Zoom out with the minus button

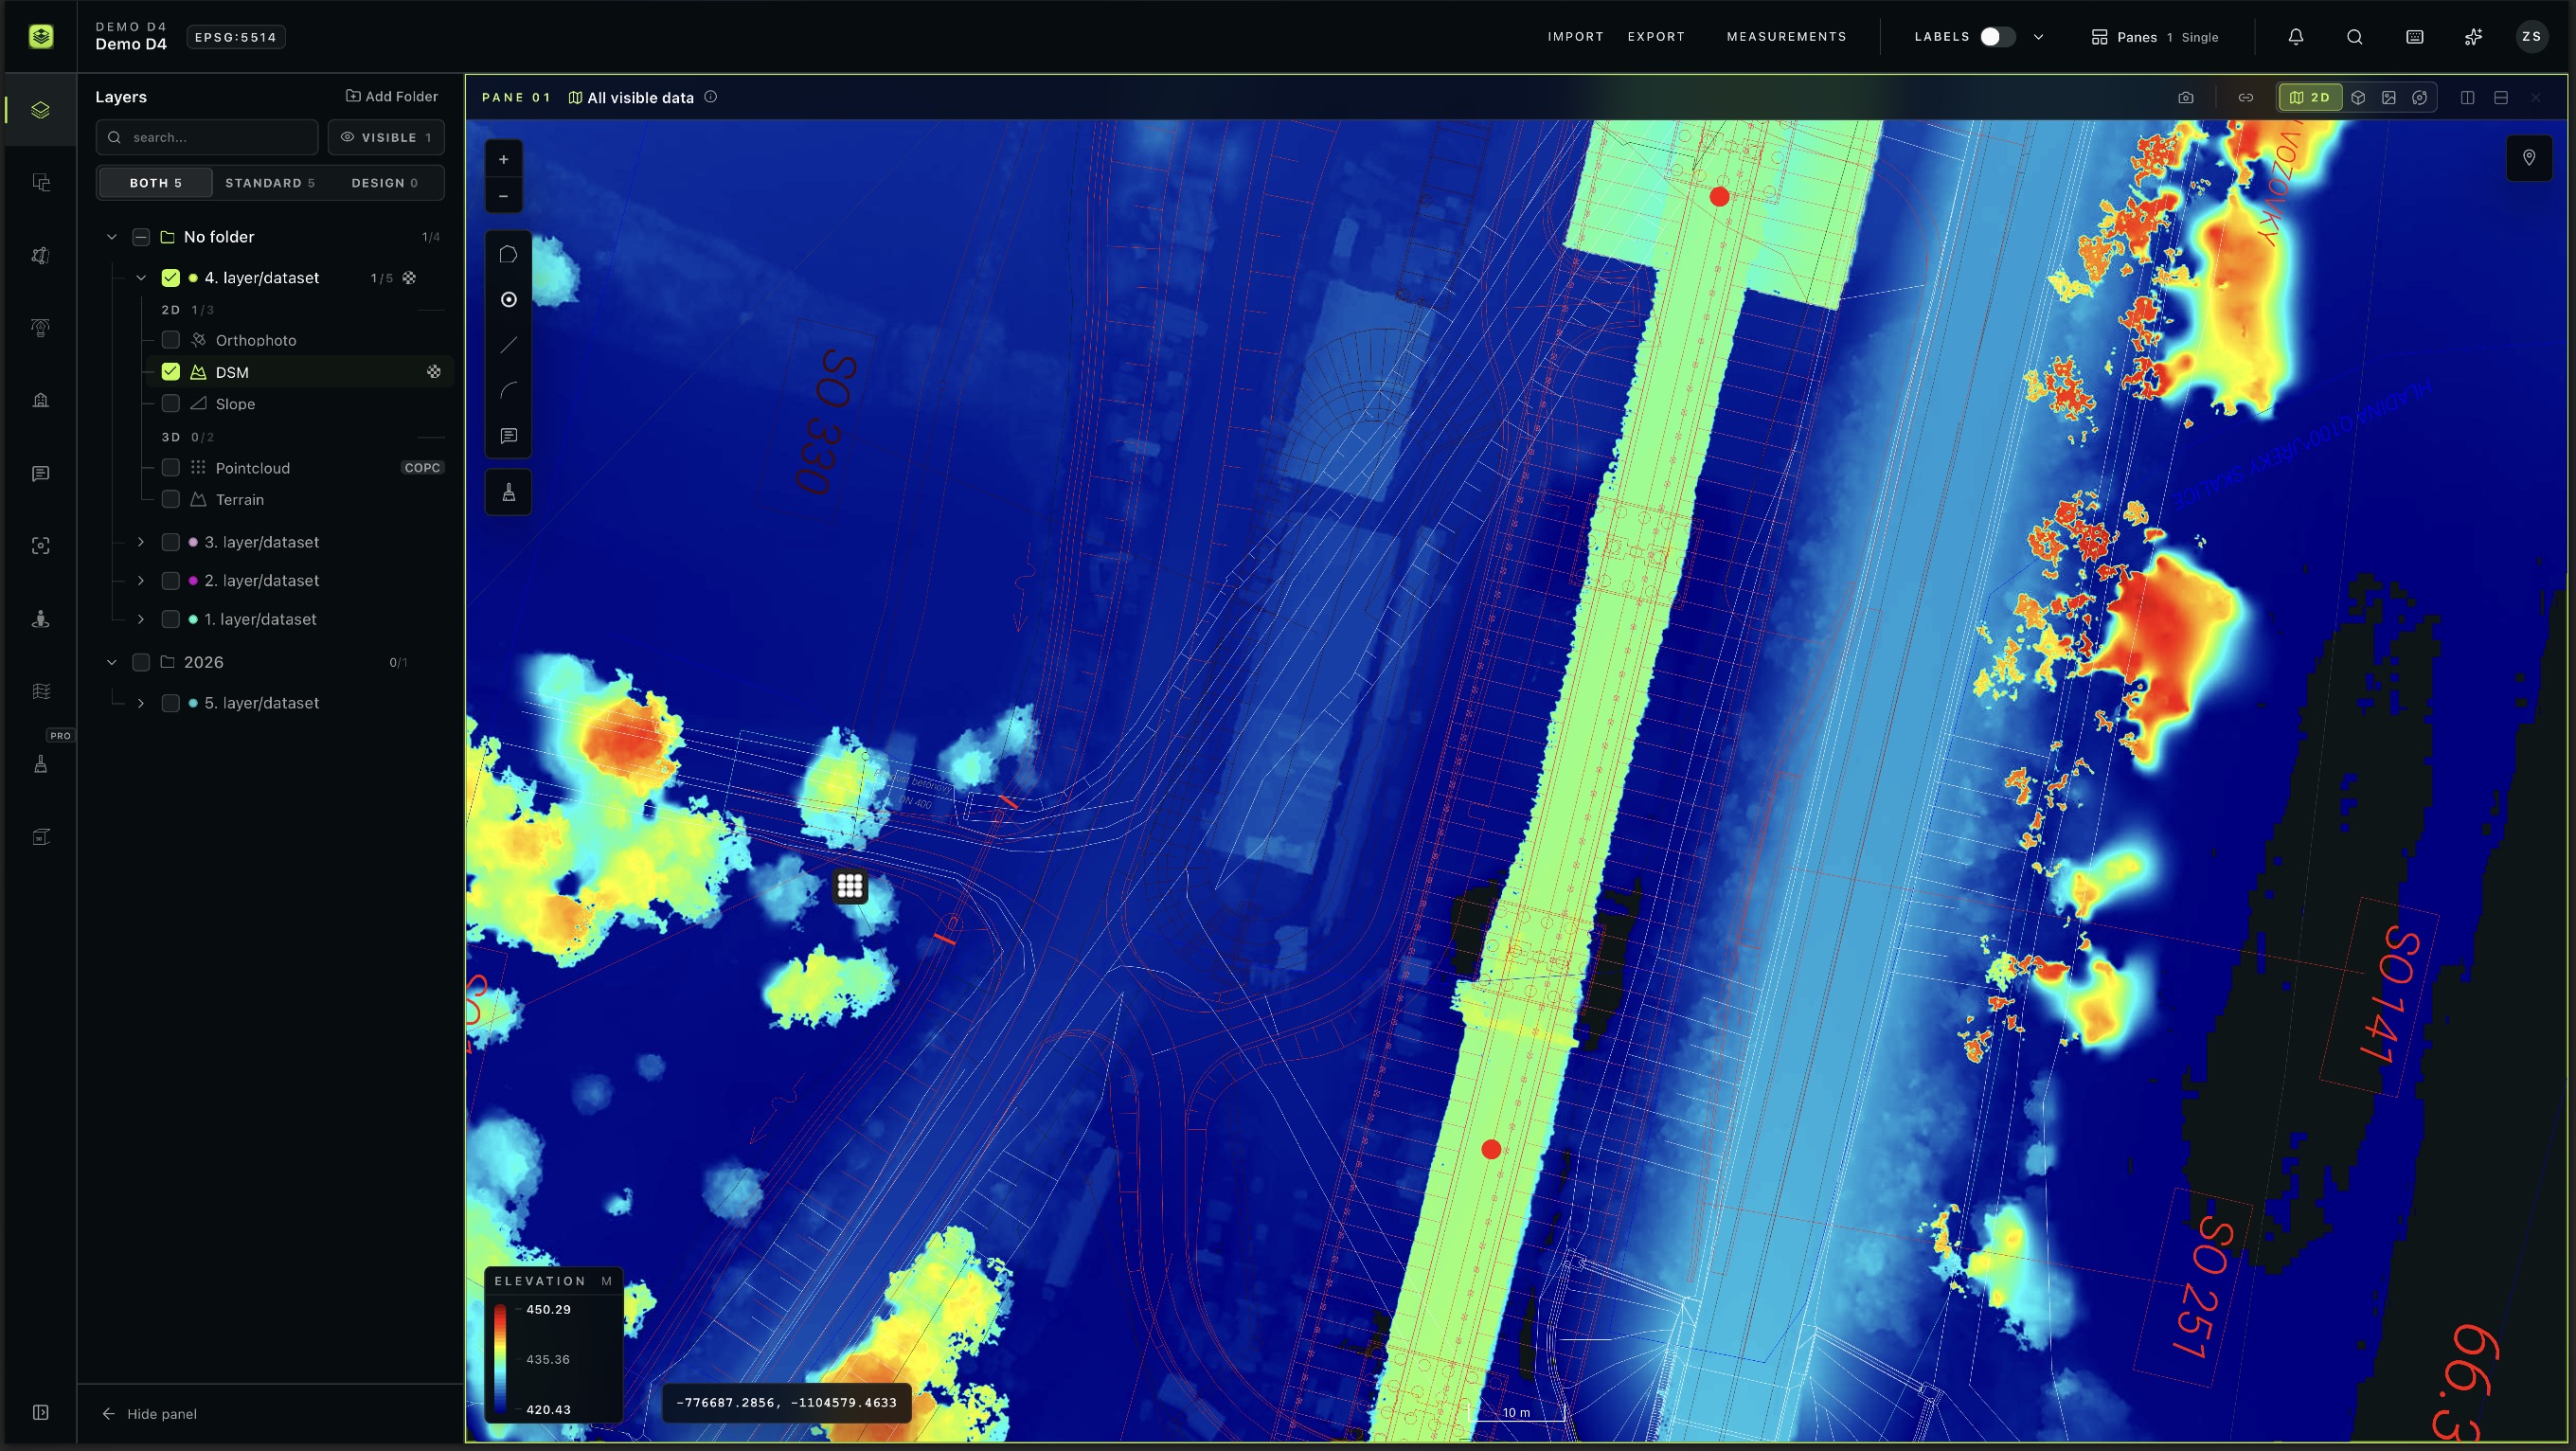(504, 196)
